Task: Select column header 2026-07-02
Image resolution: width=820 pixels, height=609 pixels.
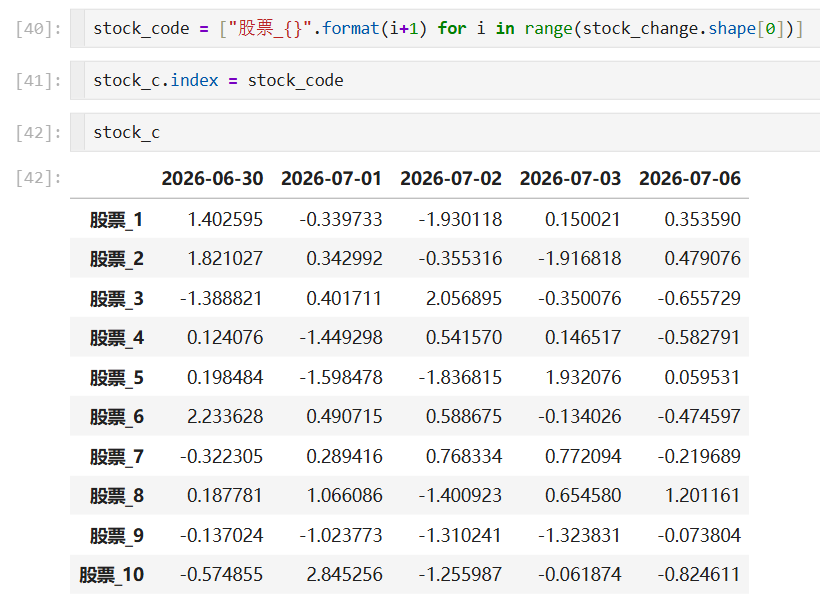Action: click(x=451, y=179)
